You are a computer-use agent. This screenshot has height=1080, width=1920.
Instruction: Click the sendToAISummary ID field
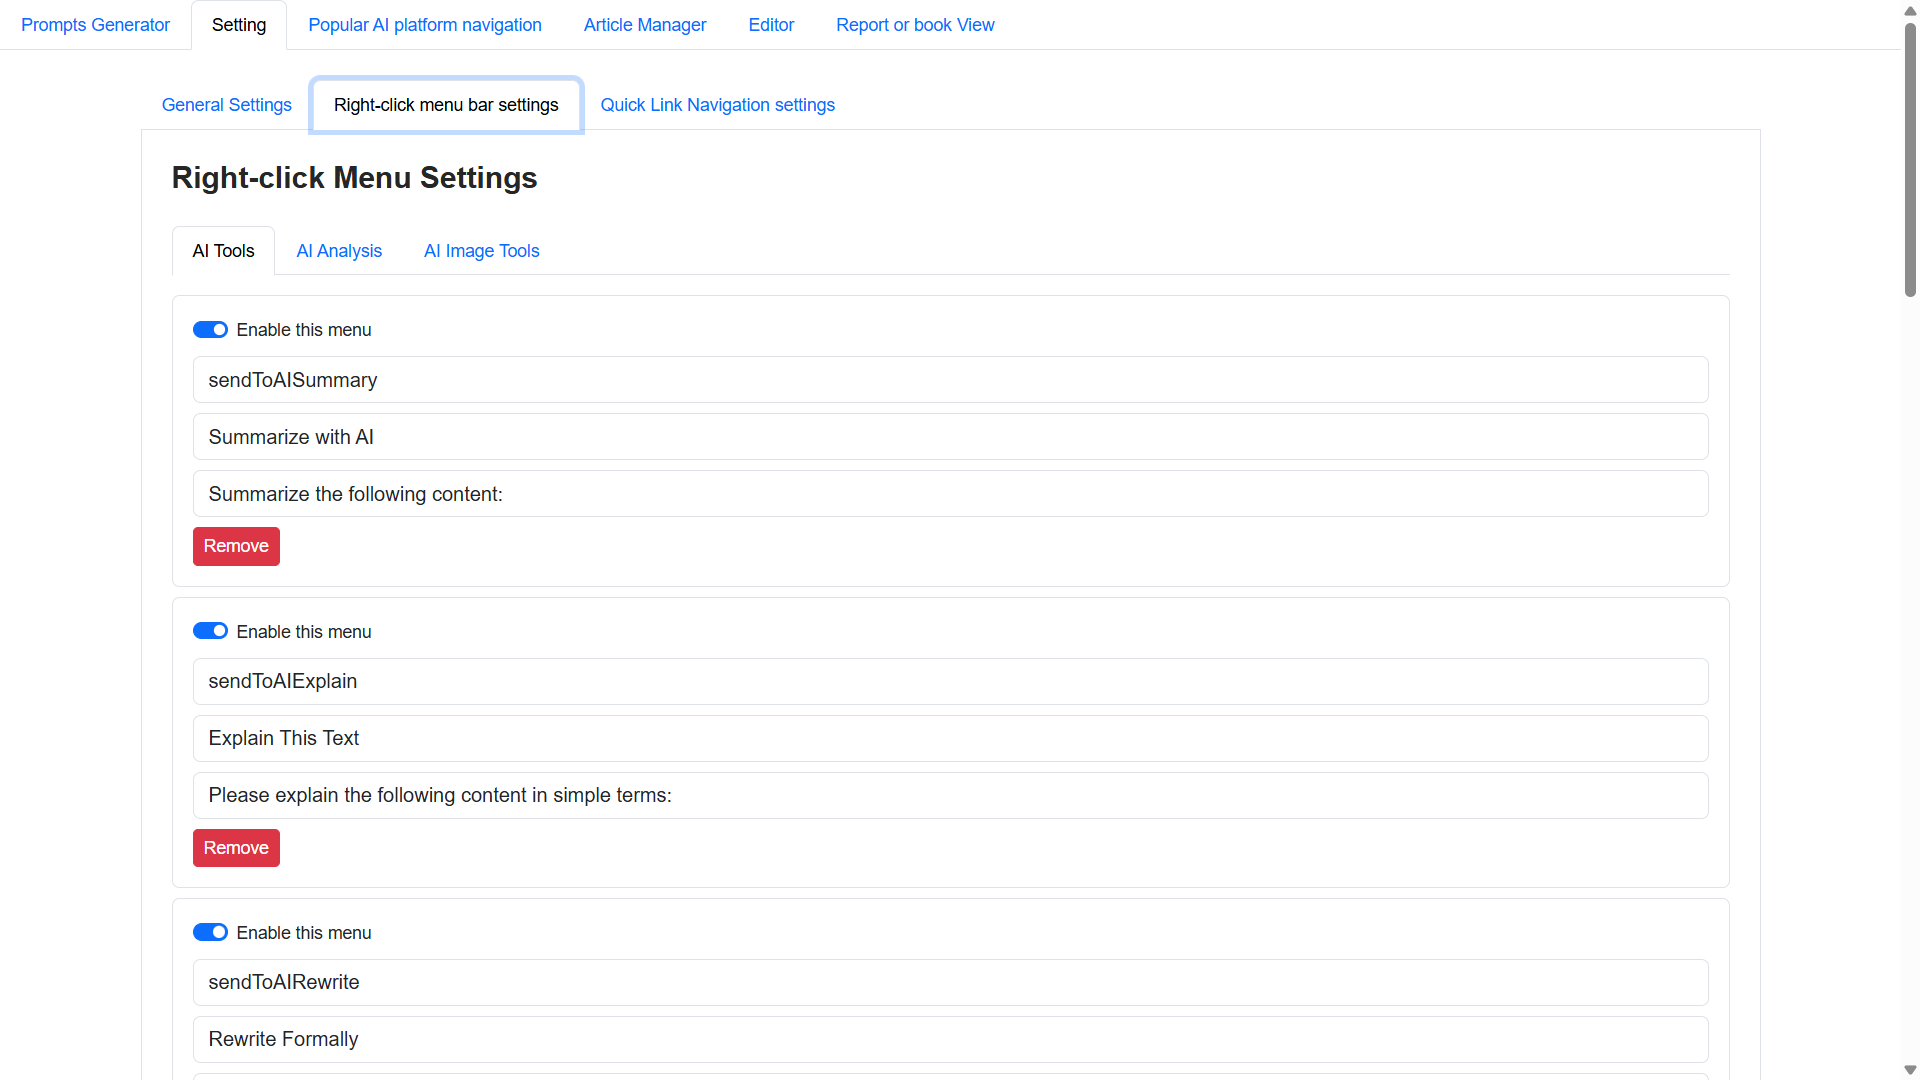coord(949,380)
